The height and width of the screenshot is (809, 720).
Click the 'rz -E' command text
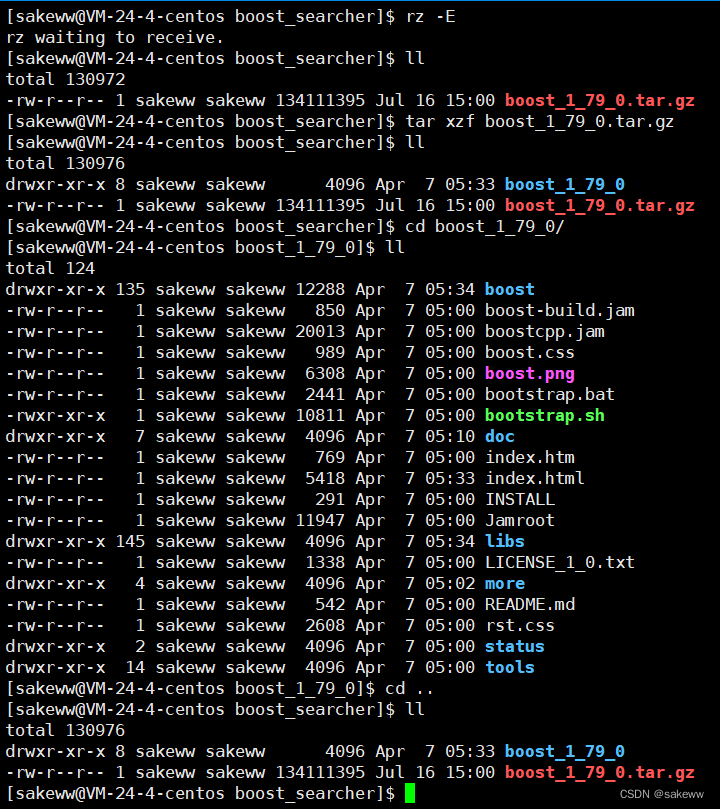point(430,16)
